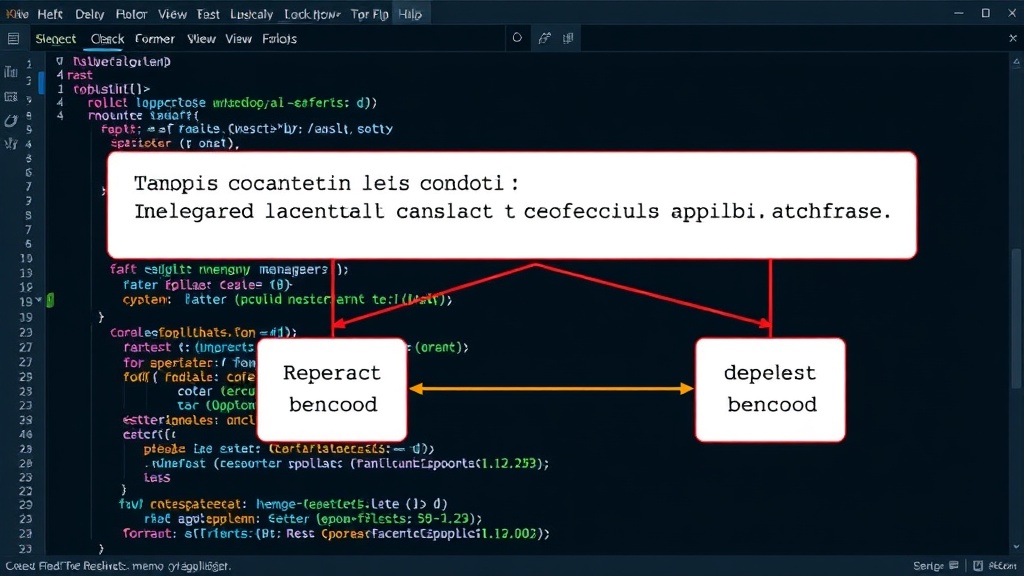The width and height of the screenshot is (1024, 576).
Task: Click the value '1.12.253' in the code
Action: click(x=510, y=463)
